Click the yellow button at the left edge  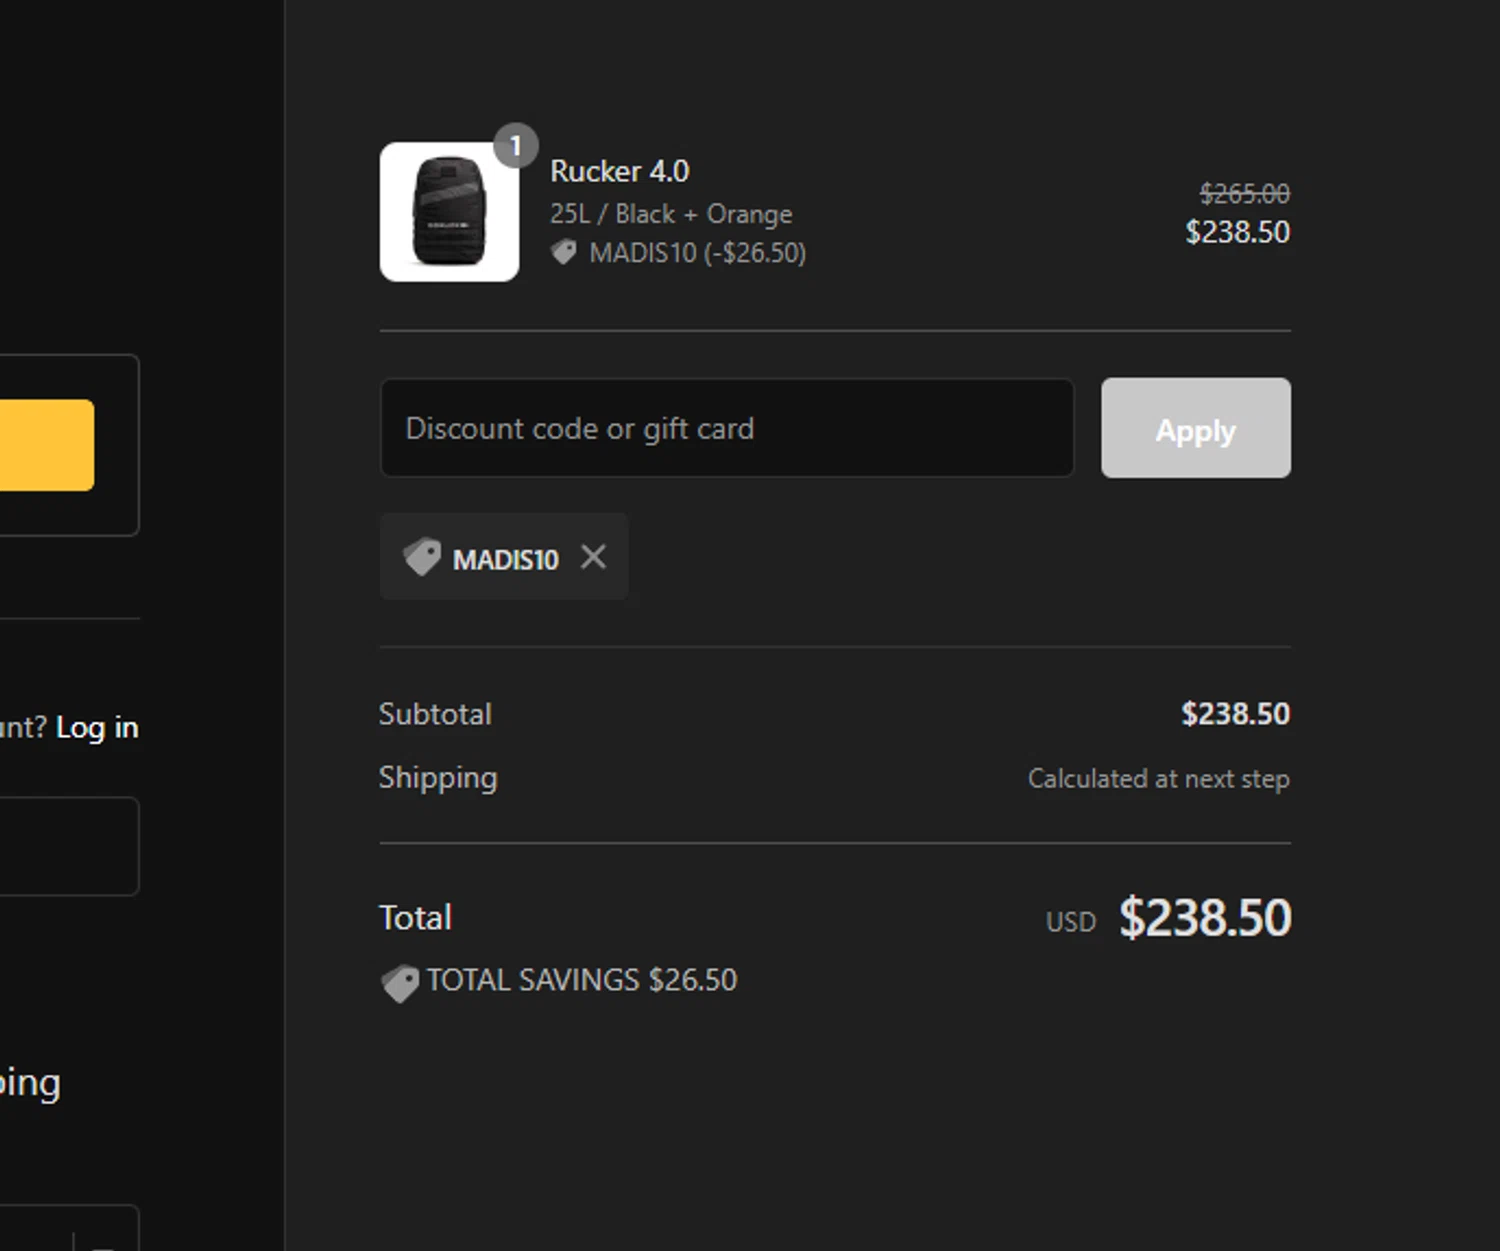pyautogui.click(x=46, y=445)
